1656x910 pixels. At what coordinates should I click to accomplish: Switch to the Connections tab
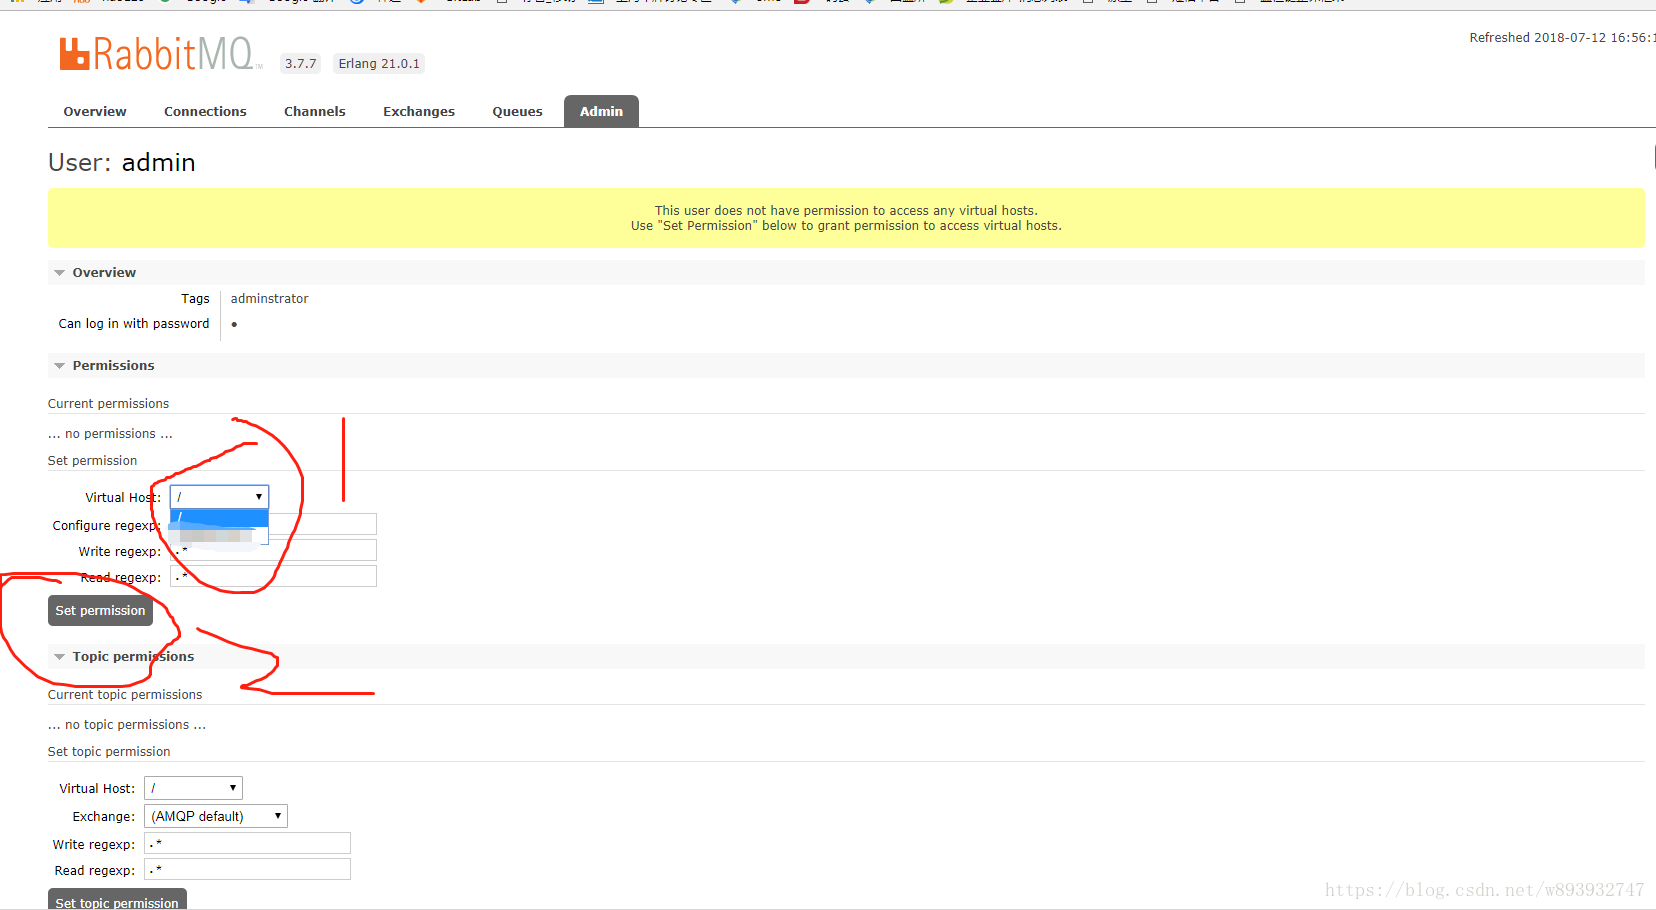[205, 111]
